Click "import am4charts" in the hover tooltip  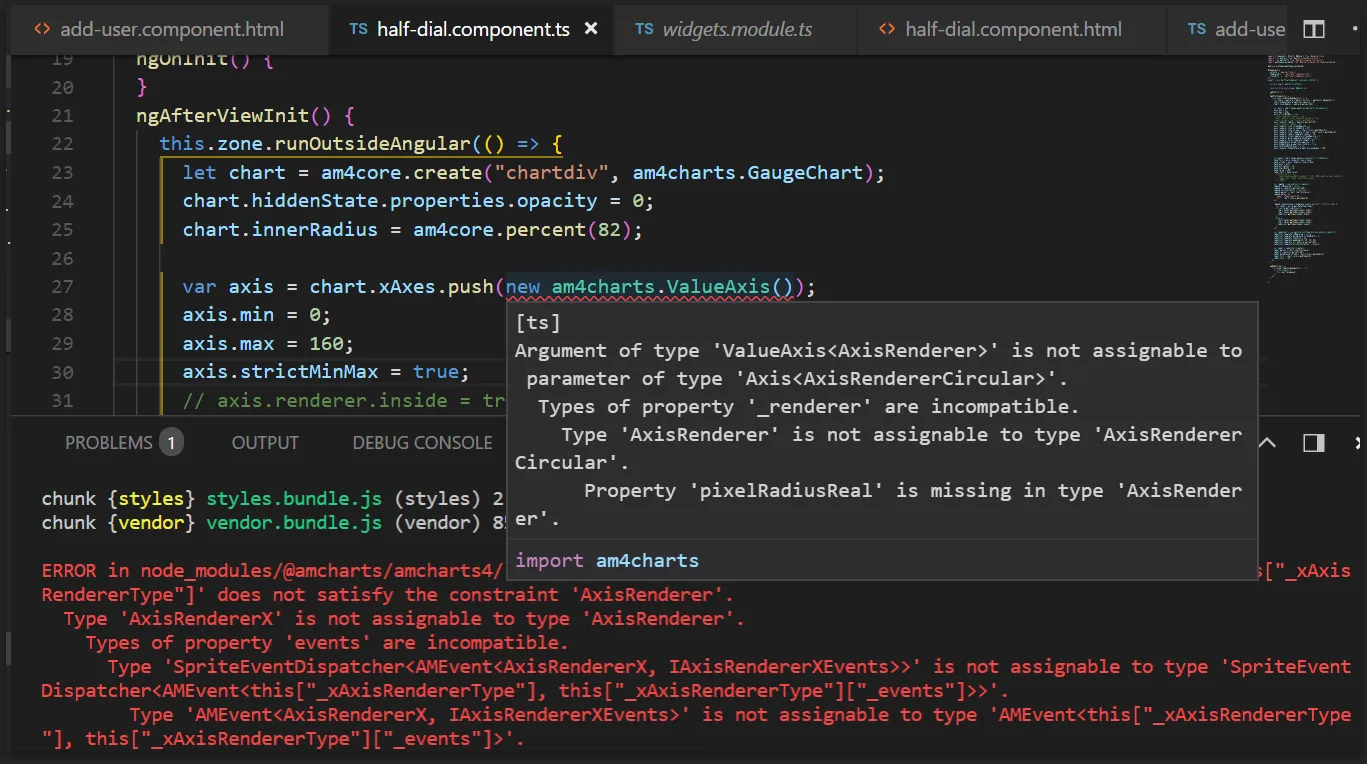tap(607, 560)
